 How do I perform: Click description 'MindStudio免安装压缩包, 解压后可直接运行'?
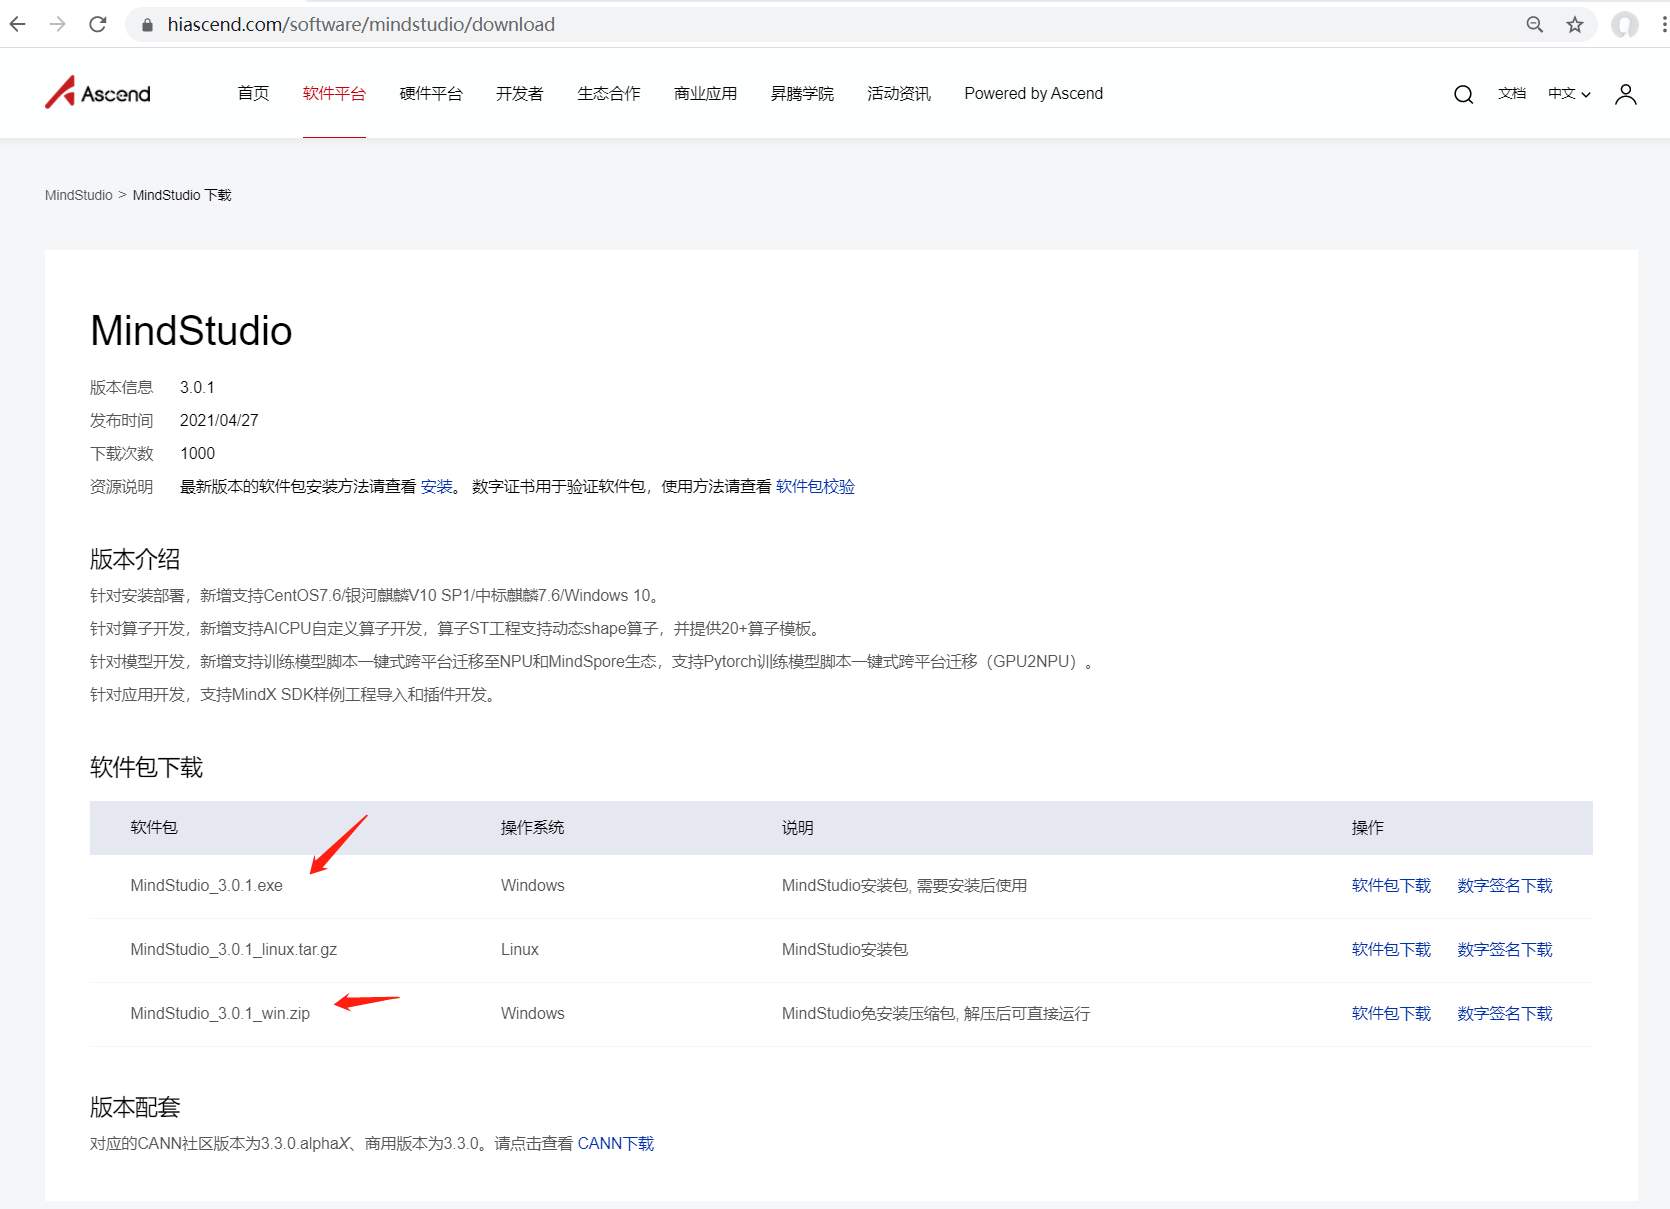click(936, 1014)
